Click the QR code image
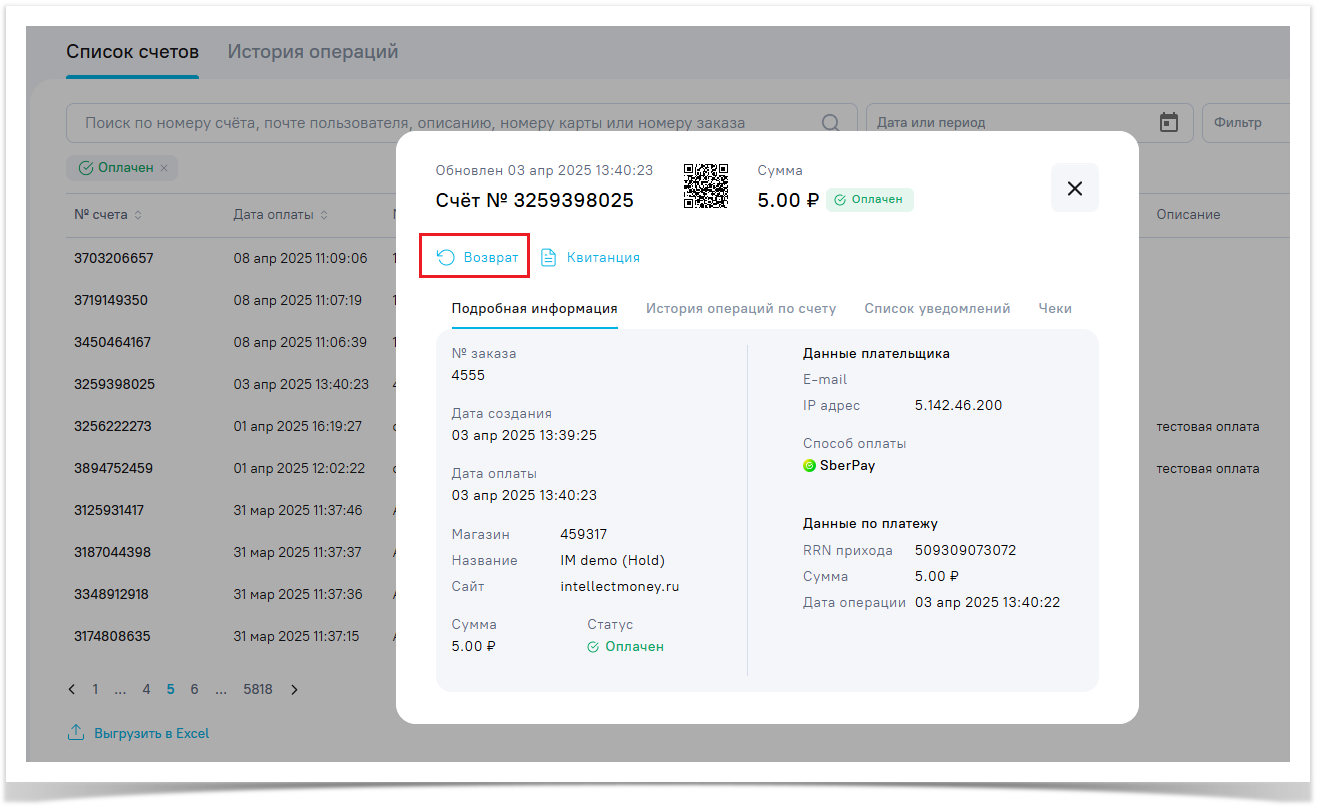The height and width of the screenshot is (811, 1324). pyautogui.click(x=705, y=186)
